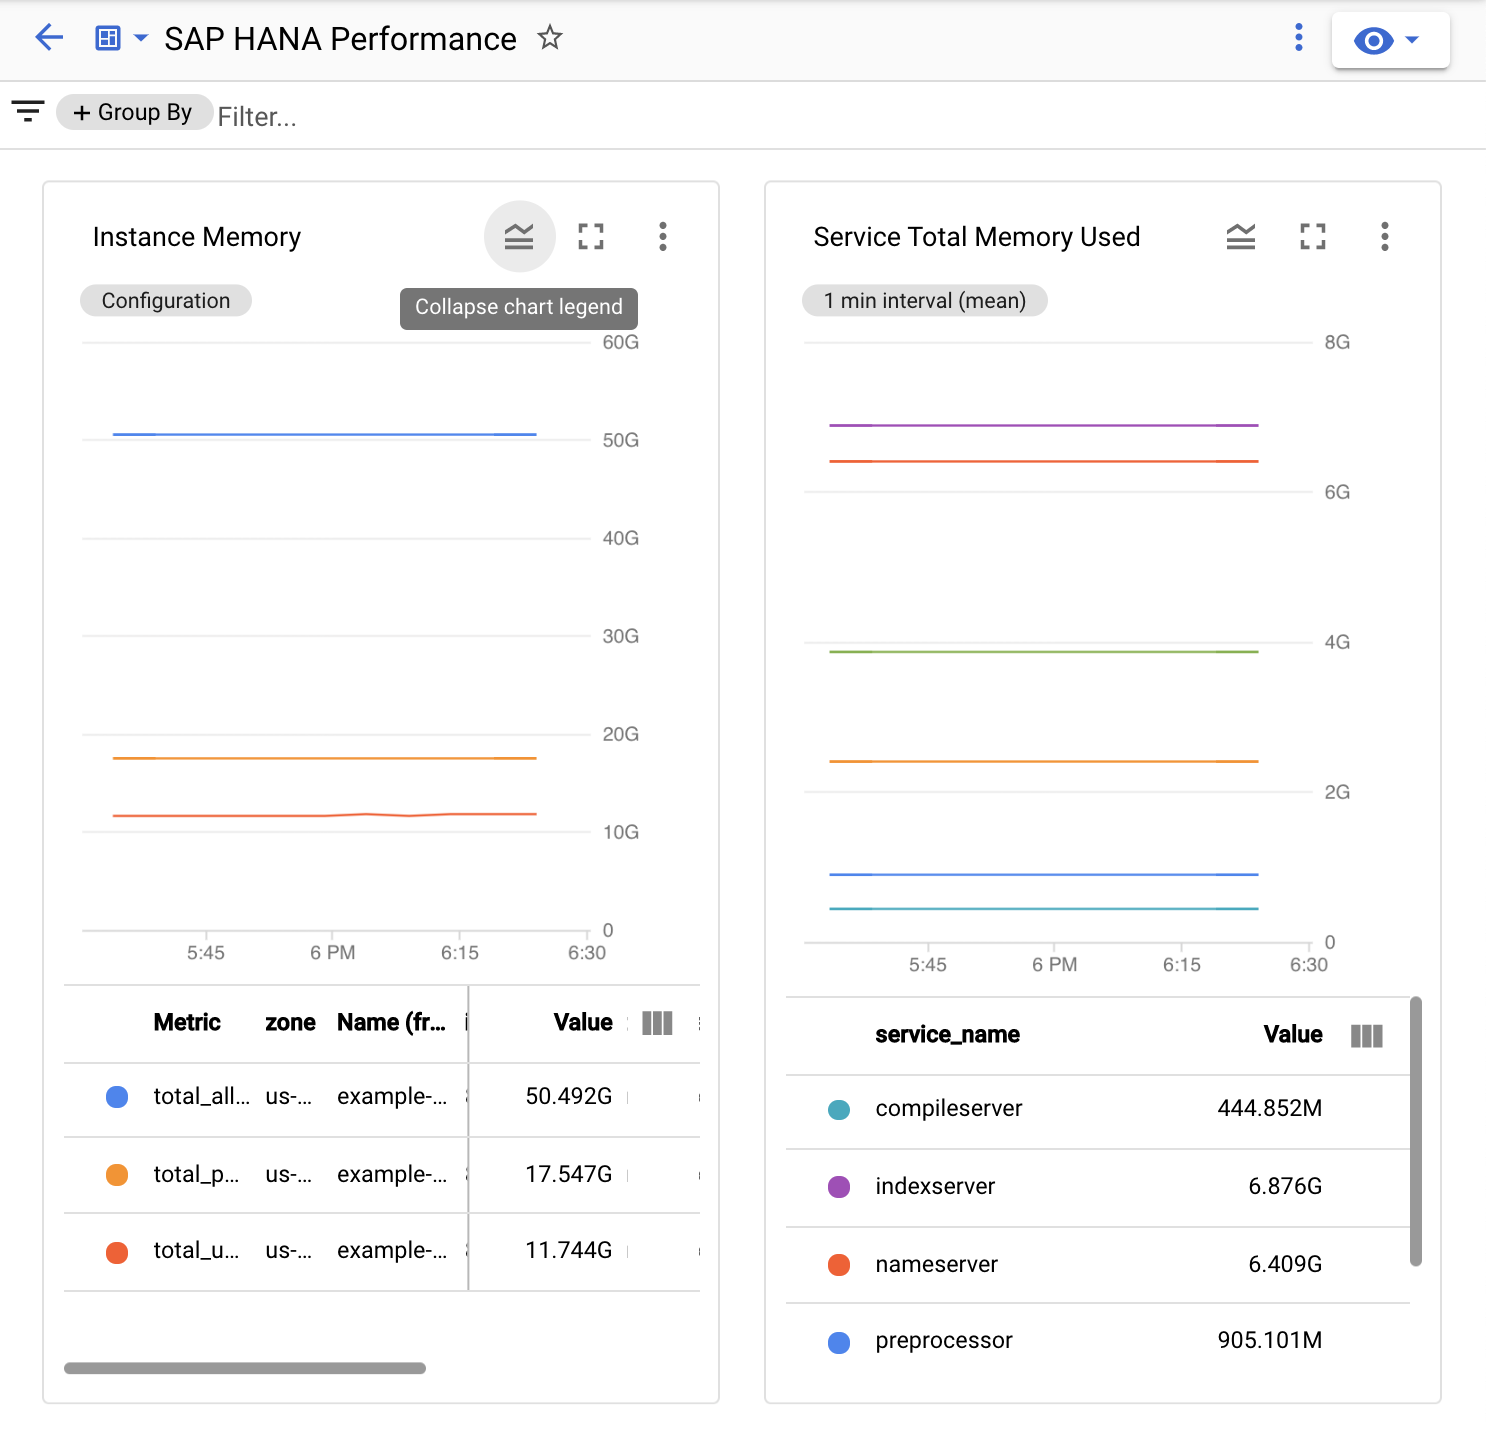This screenshot has width=1486, height=1436.
Task: Click the 1 min interval (mean) chip
Action: point(925,301)
